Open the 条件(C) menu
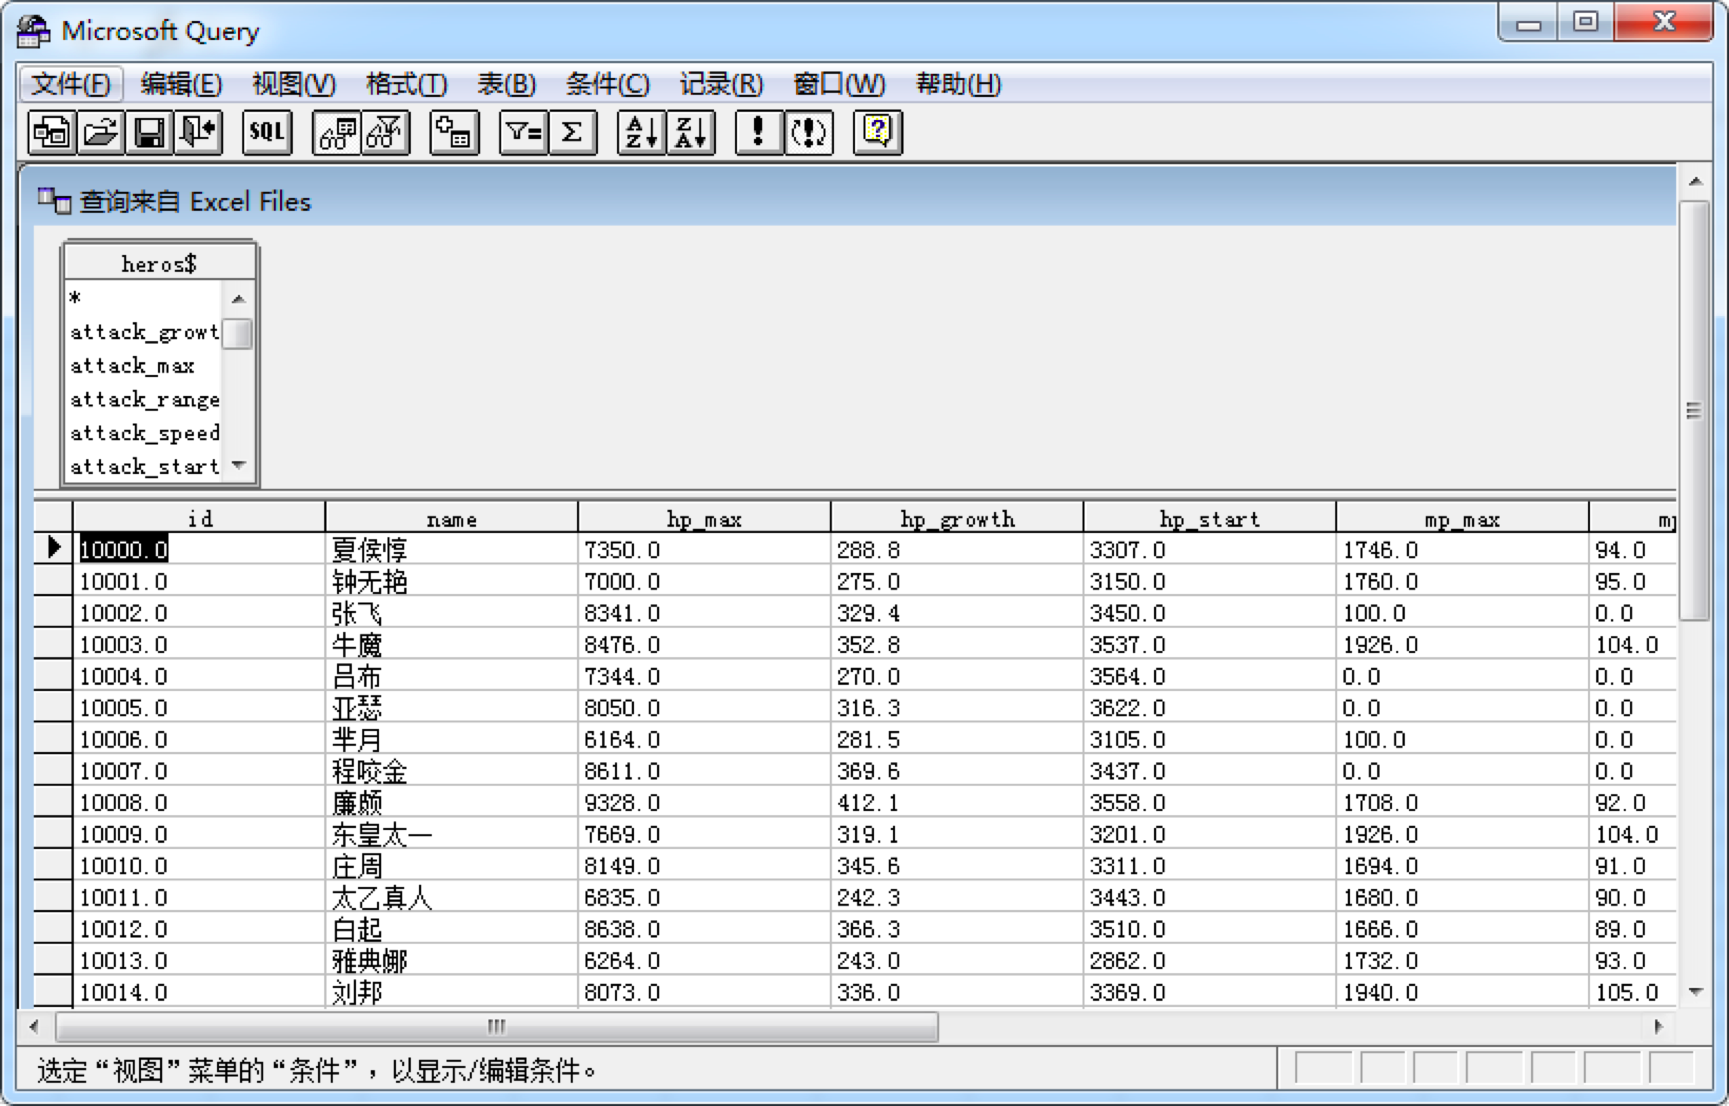 pos(607,84)
